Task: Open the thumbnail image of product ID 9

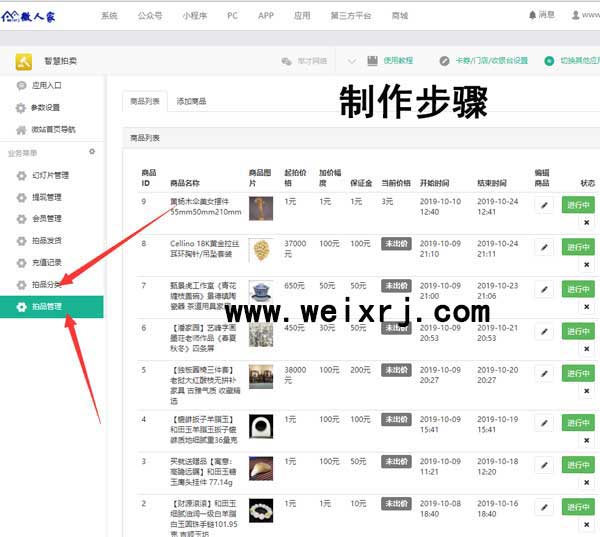Action: [x=261, y=209]
